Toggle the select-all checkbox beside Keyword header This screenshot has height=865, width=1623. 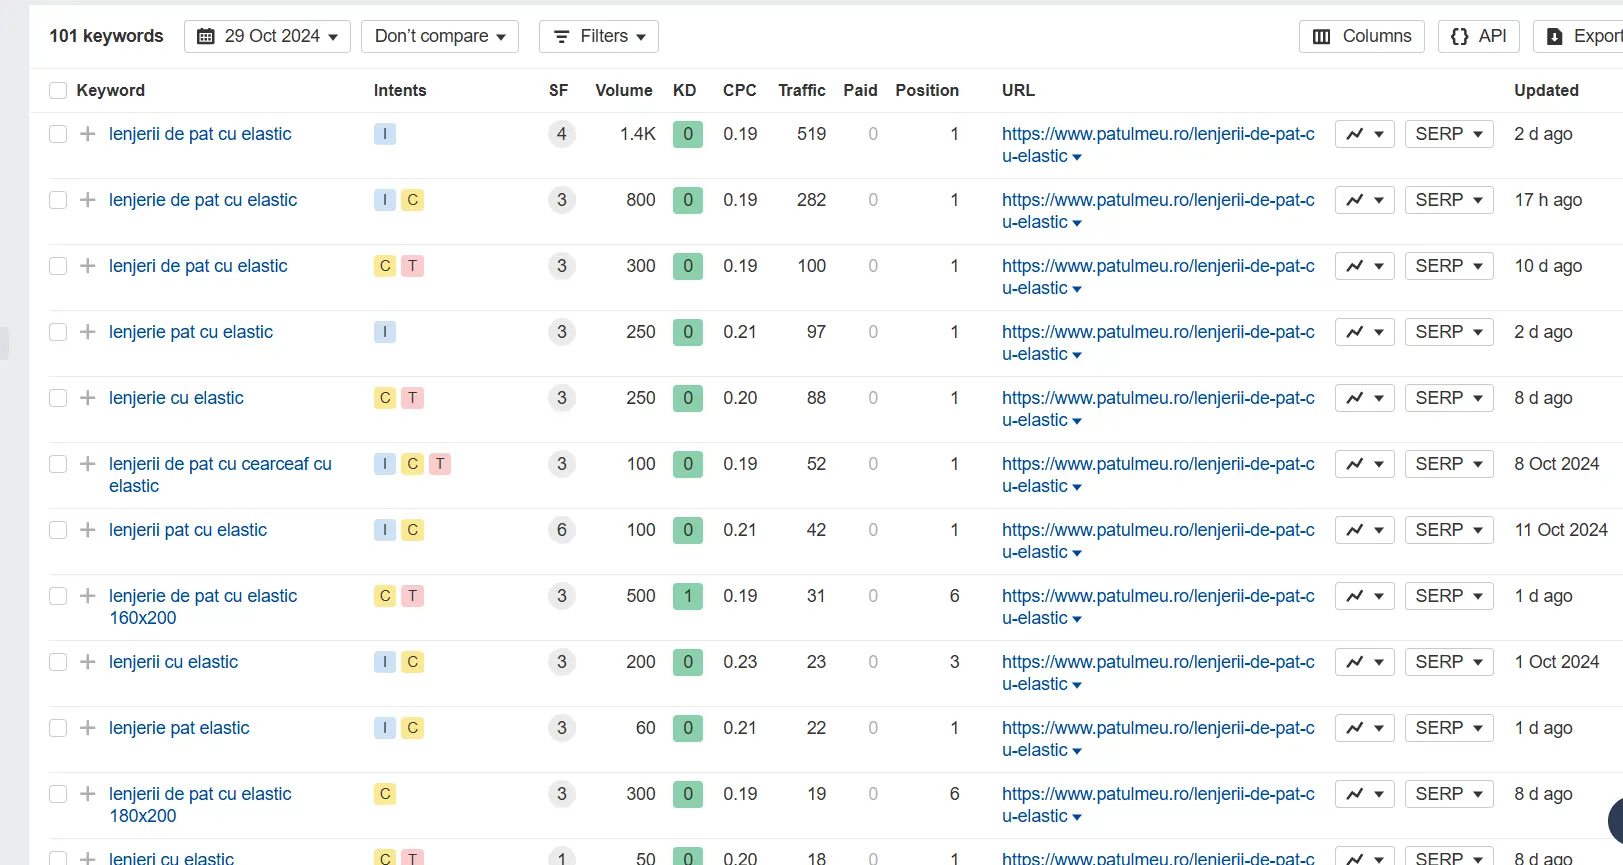click(x=58, y=91)
